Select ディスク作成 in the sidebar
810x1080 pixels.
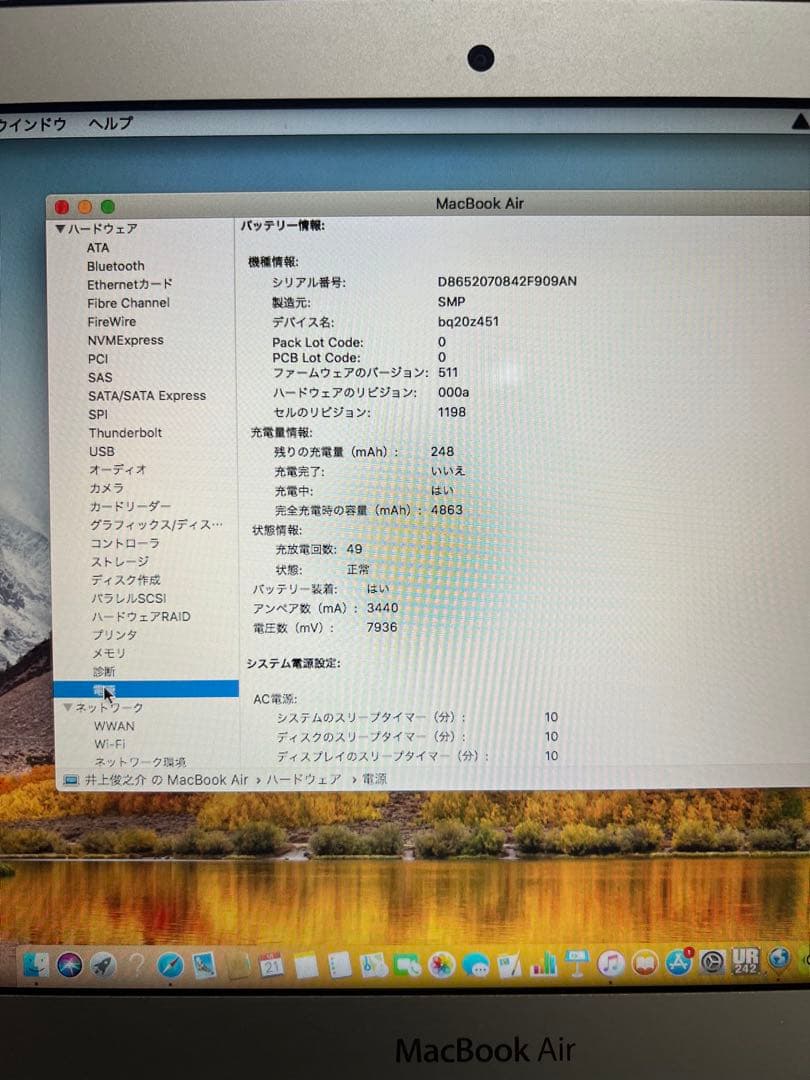pos(125,580)
